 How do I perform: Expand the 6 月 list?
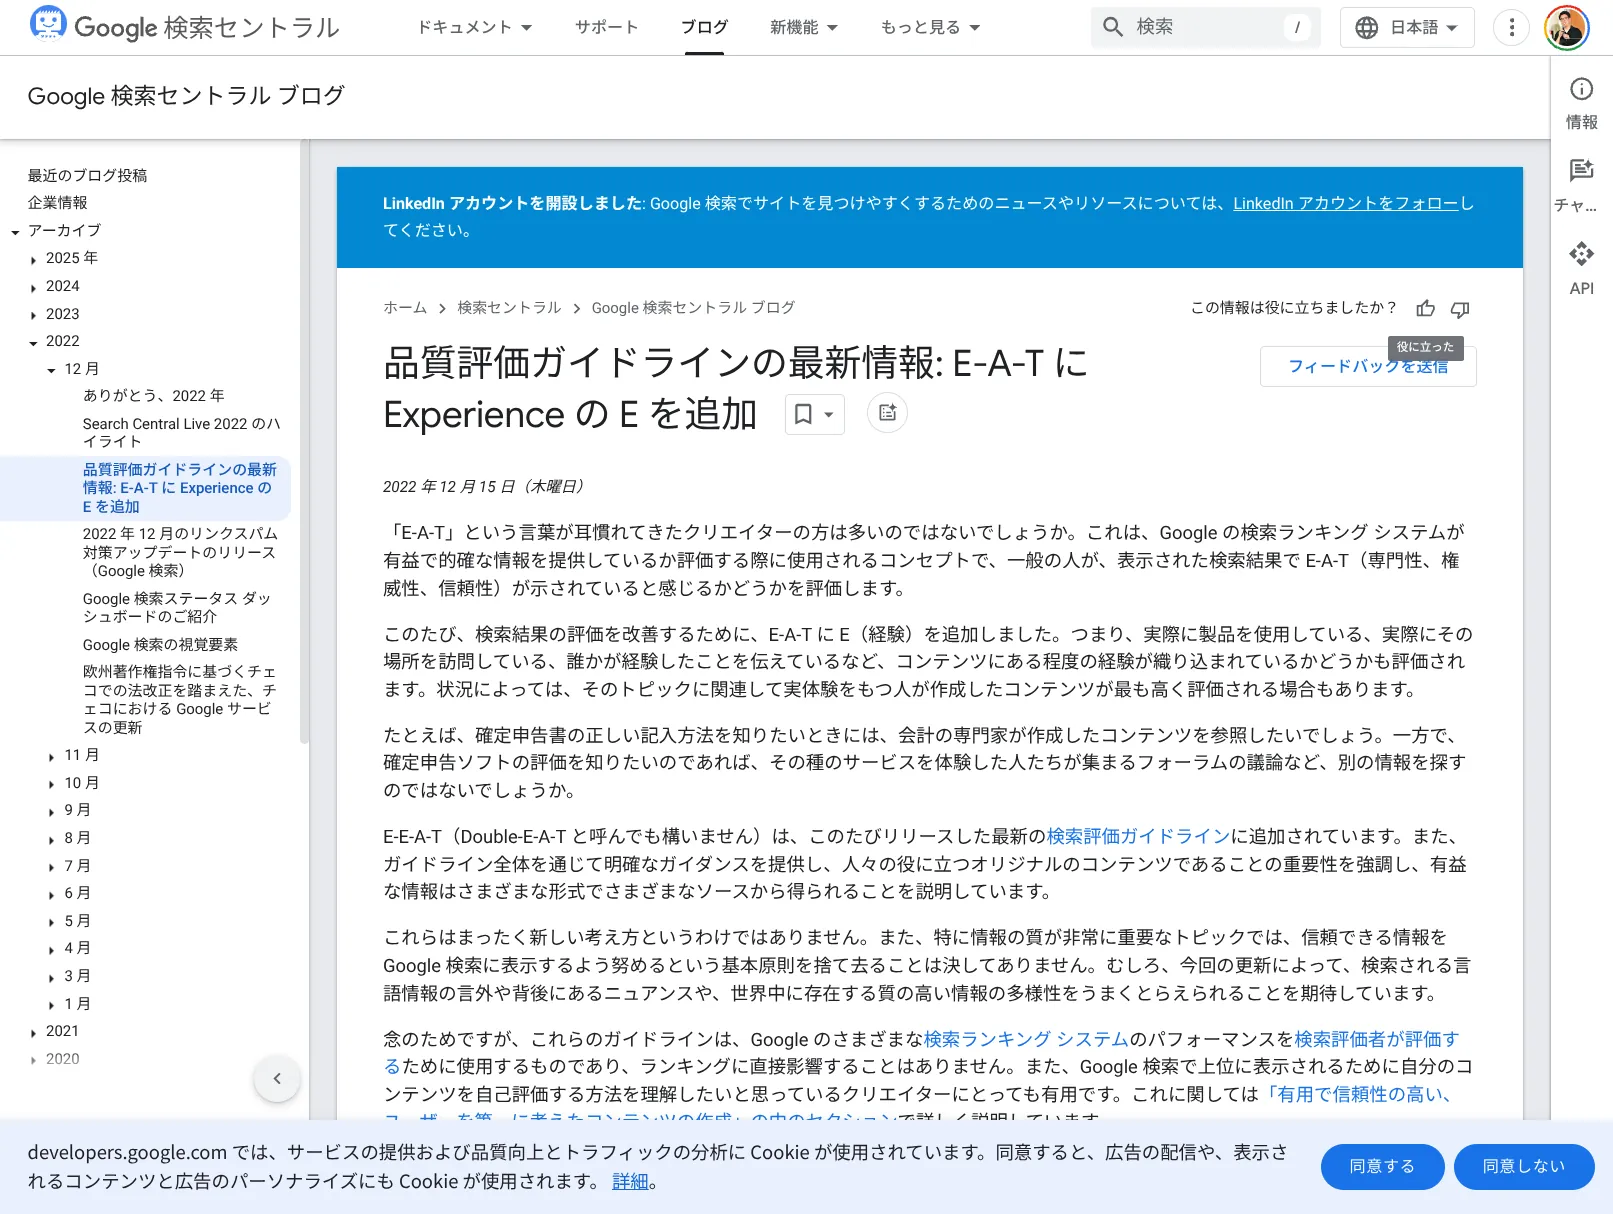pyautogui.click(x=52, y=894)
